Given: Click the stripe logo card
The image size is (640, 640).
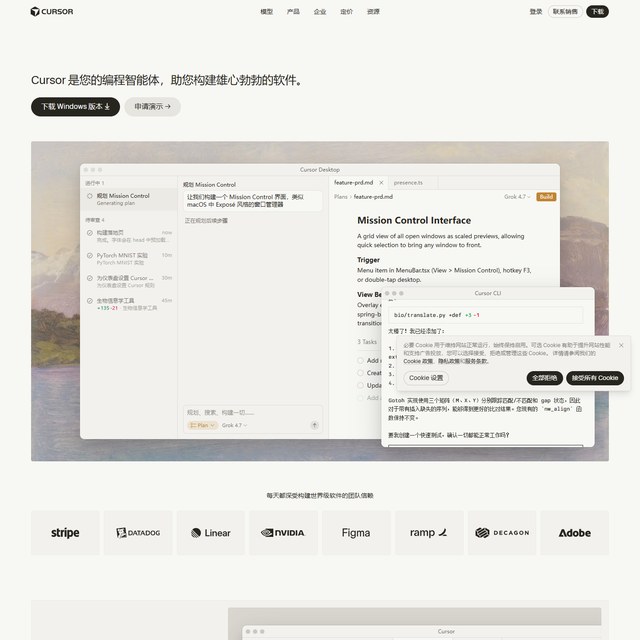Looking at the screenshot, I should pos(65,533).
